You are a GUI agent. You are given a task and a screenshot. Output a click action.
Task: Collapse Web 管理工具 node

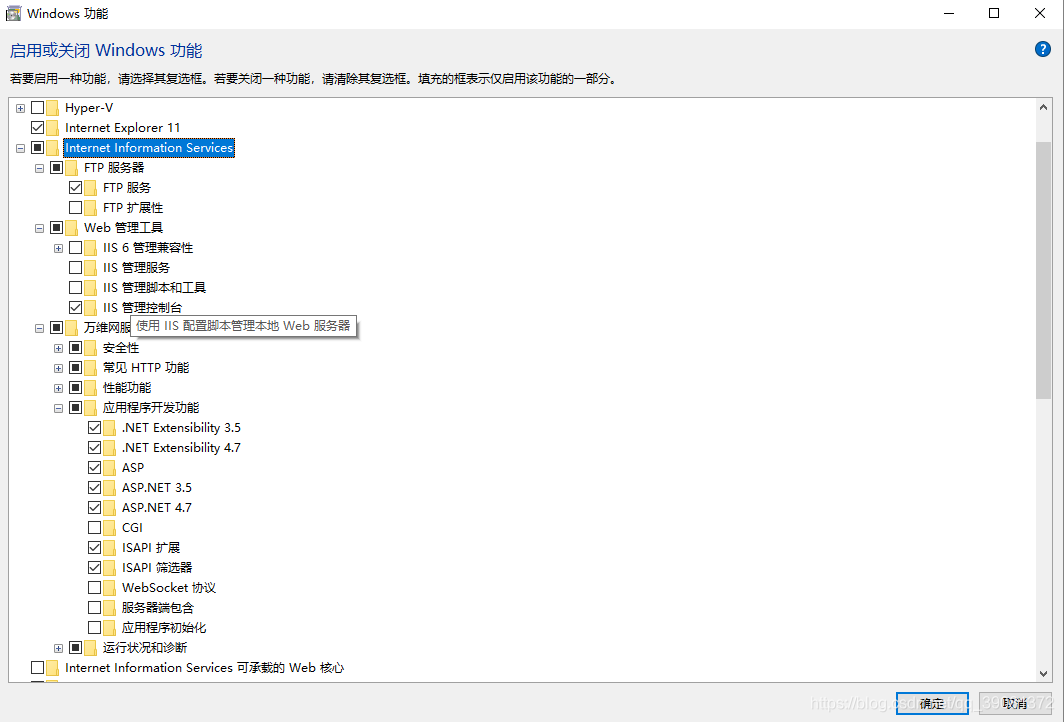[x=39, y=228]
